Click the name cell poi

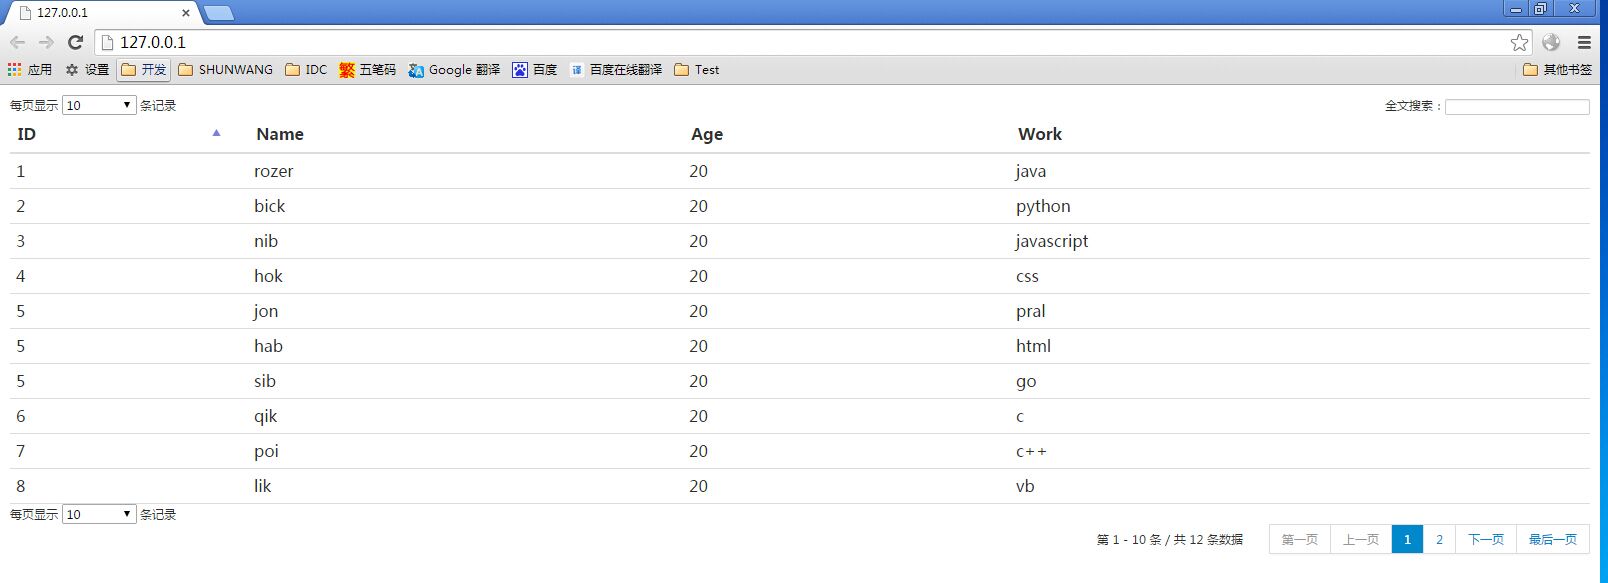266,451
